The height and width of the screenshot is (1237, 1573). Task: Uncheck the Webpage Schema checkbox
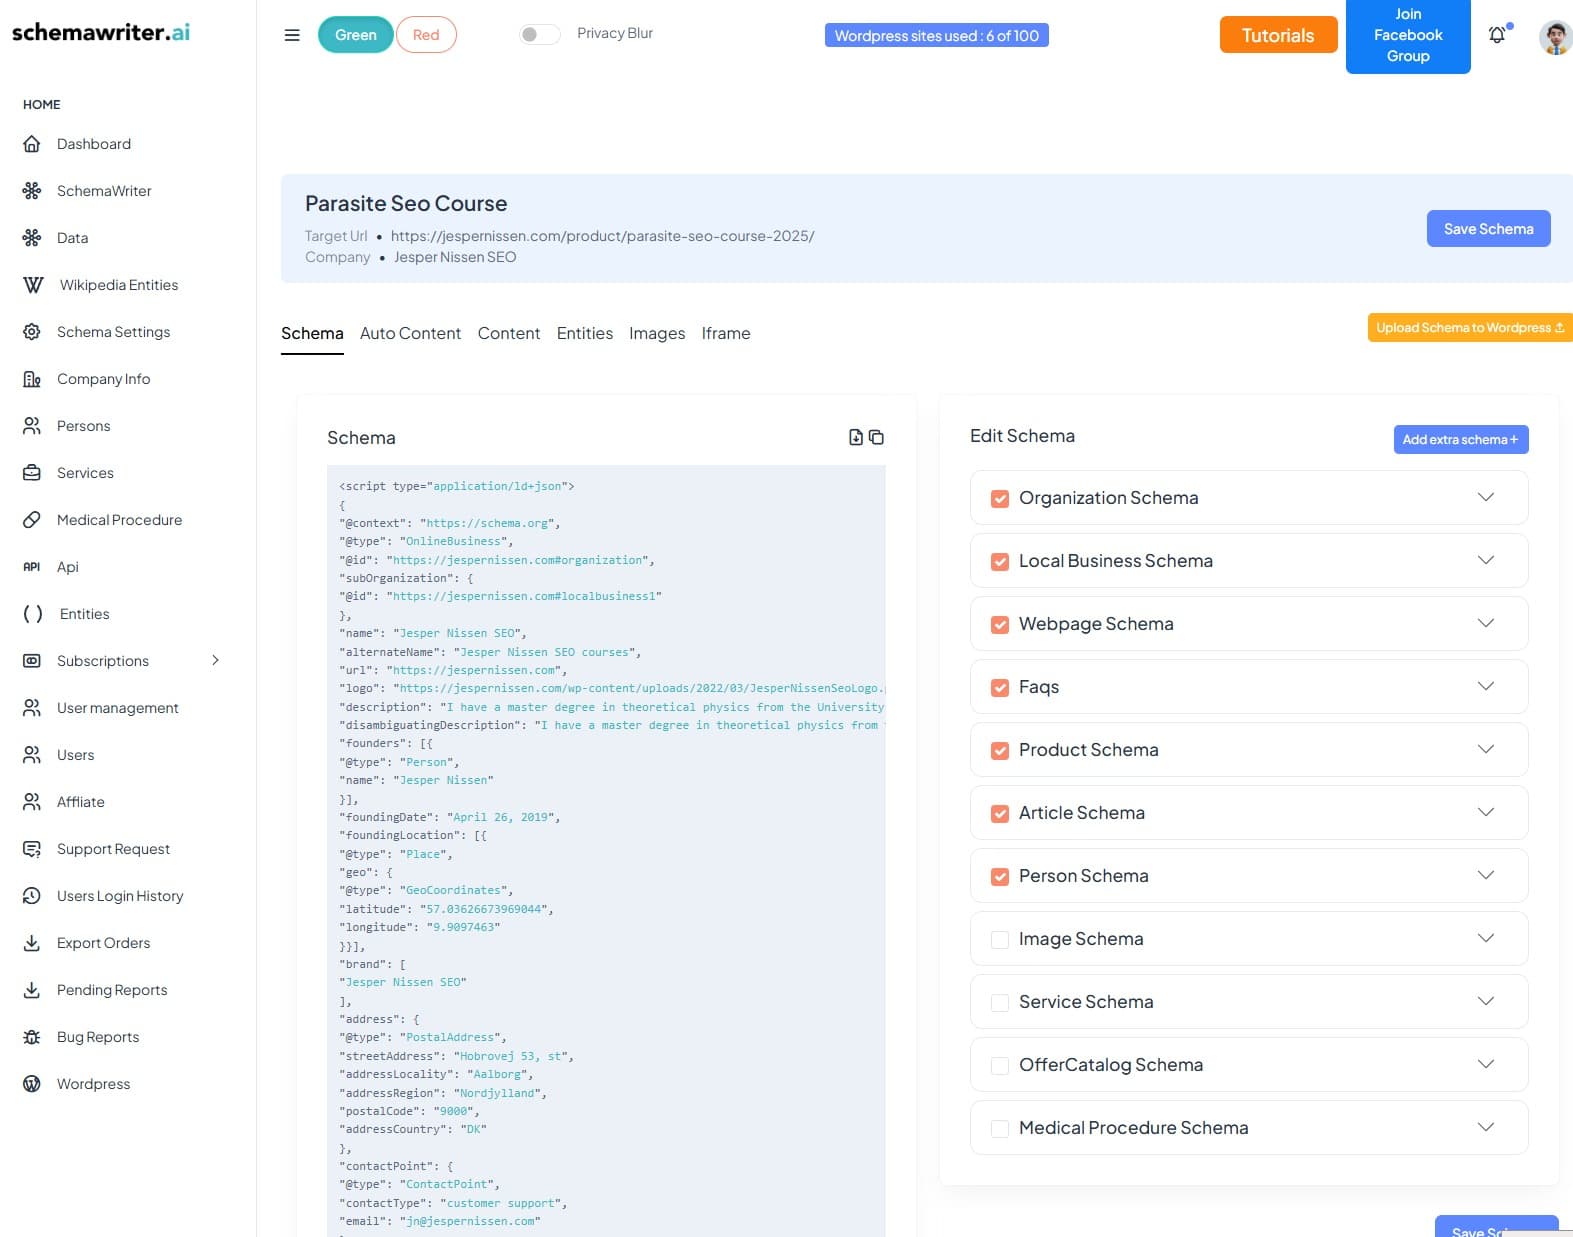click(x=1000, y=625)
